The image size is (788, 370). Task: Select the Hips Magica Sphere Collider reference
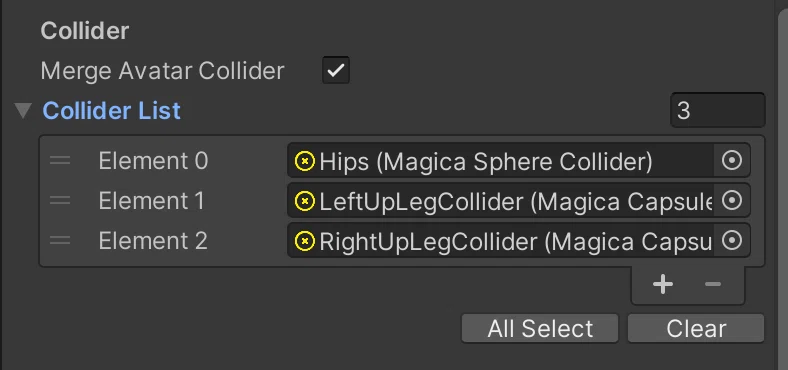(x=501, y=161)
